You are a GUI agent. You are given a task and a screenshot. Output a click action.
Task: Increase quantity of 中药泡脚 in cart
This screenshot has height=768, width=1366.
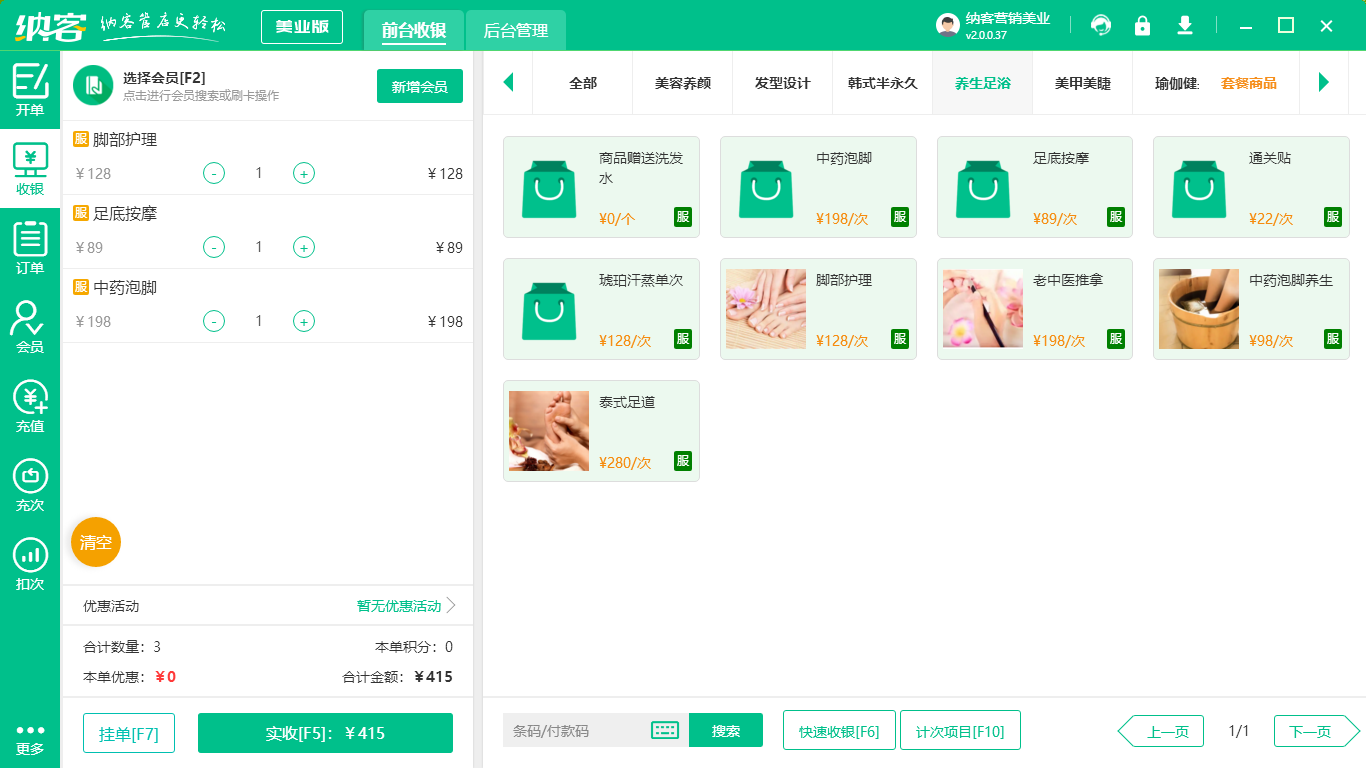tap(304, 321)
